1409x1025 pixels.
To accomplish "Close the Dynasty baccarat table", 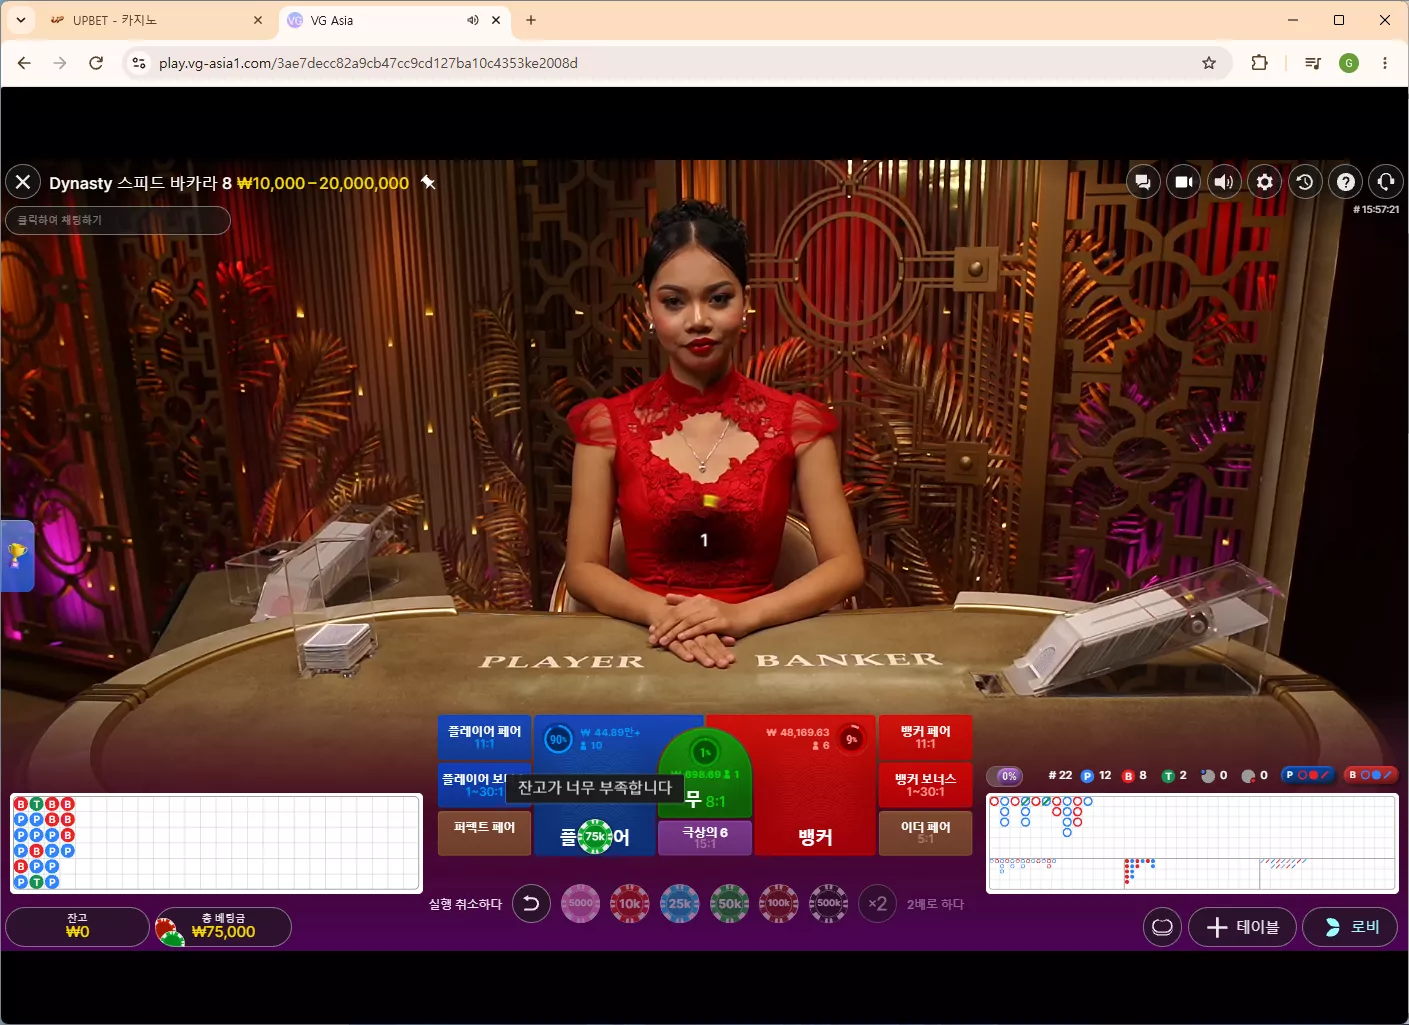I will (23, 182).
